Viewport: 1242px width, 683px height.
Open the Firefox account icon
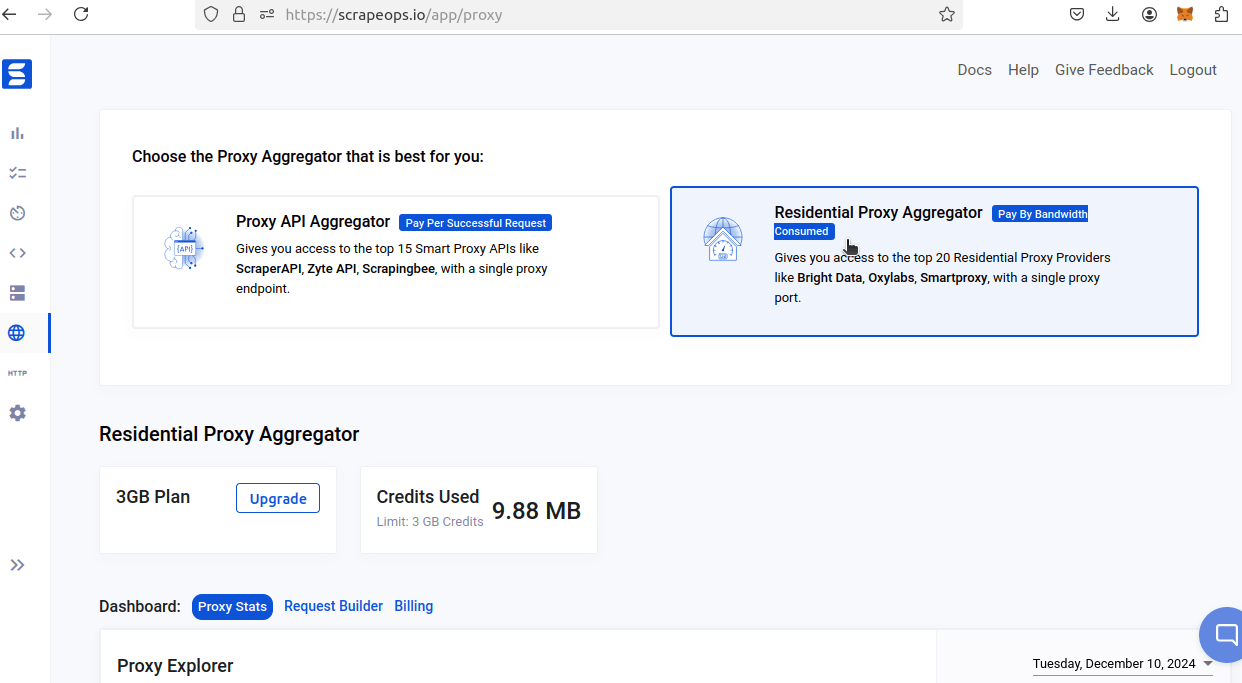point(1149,14)
